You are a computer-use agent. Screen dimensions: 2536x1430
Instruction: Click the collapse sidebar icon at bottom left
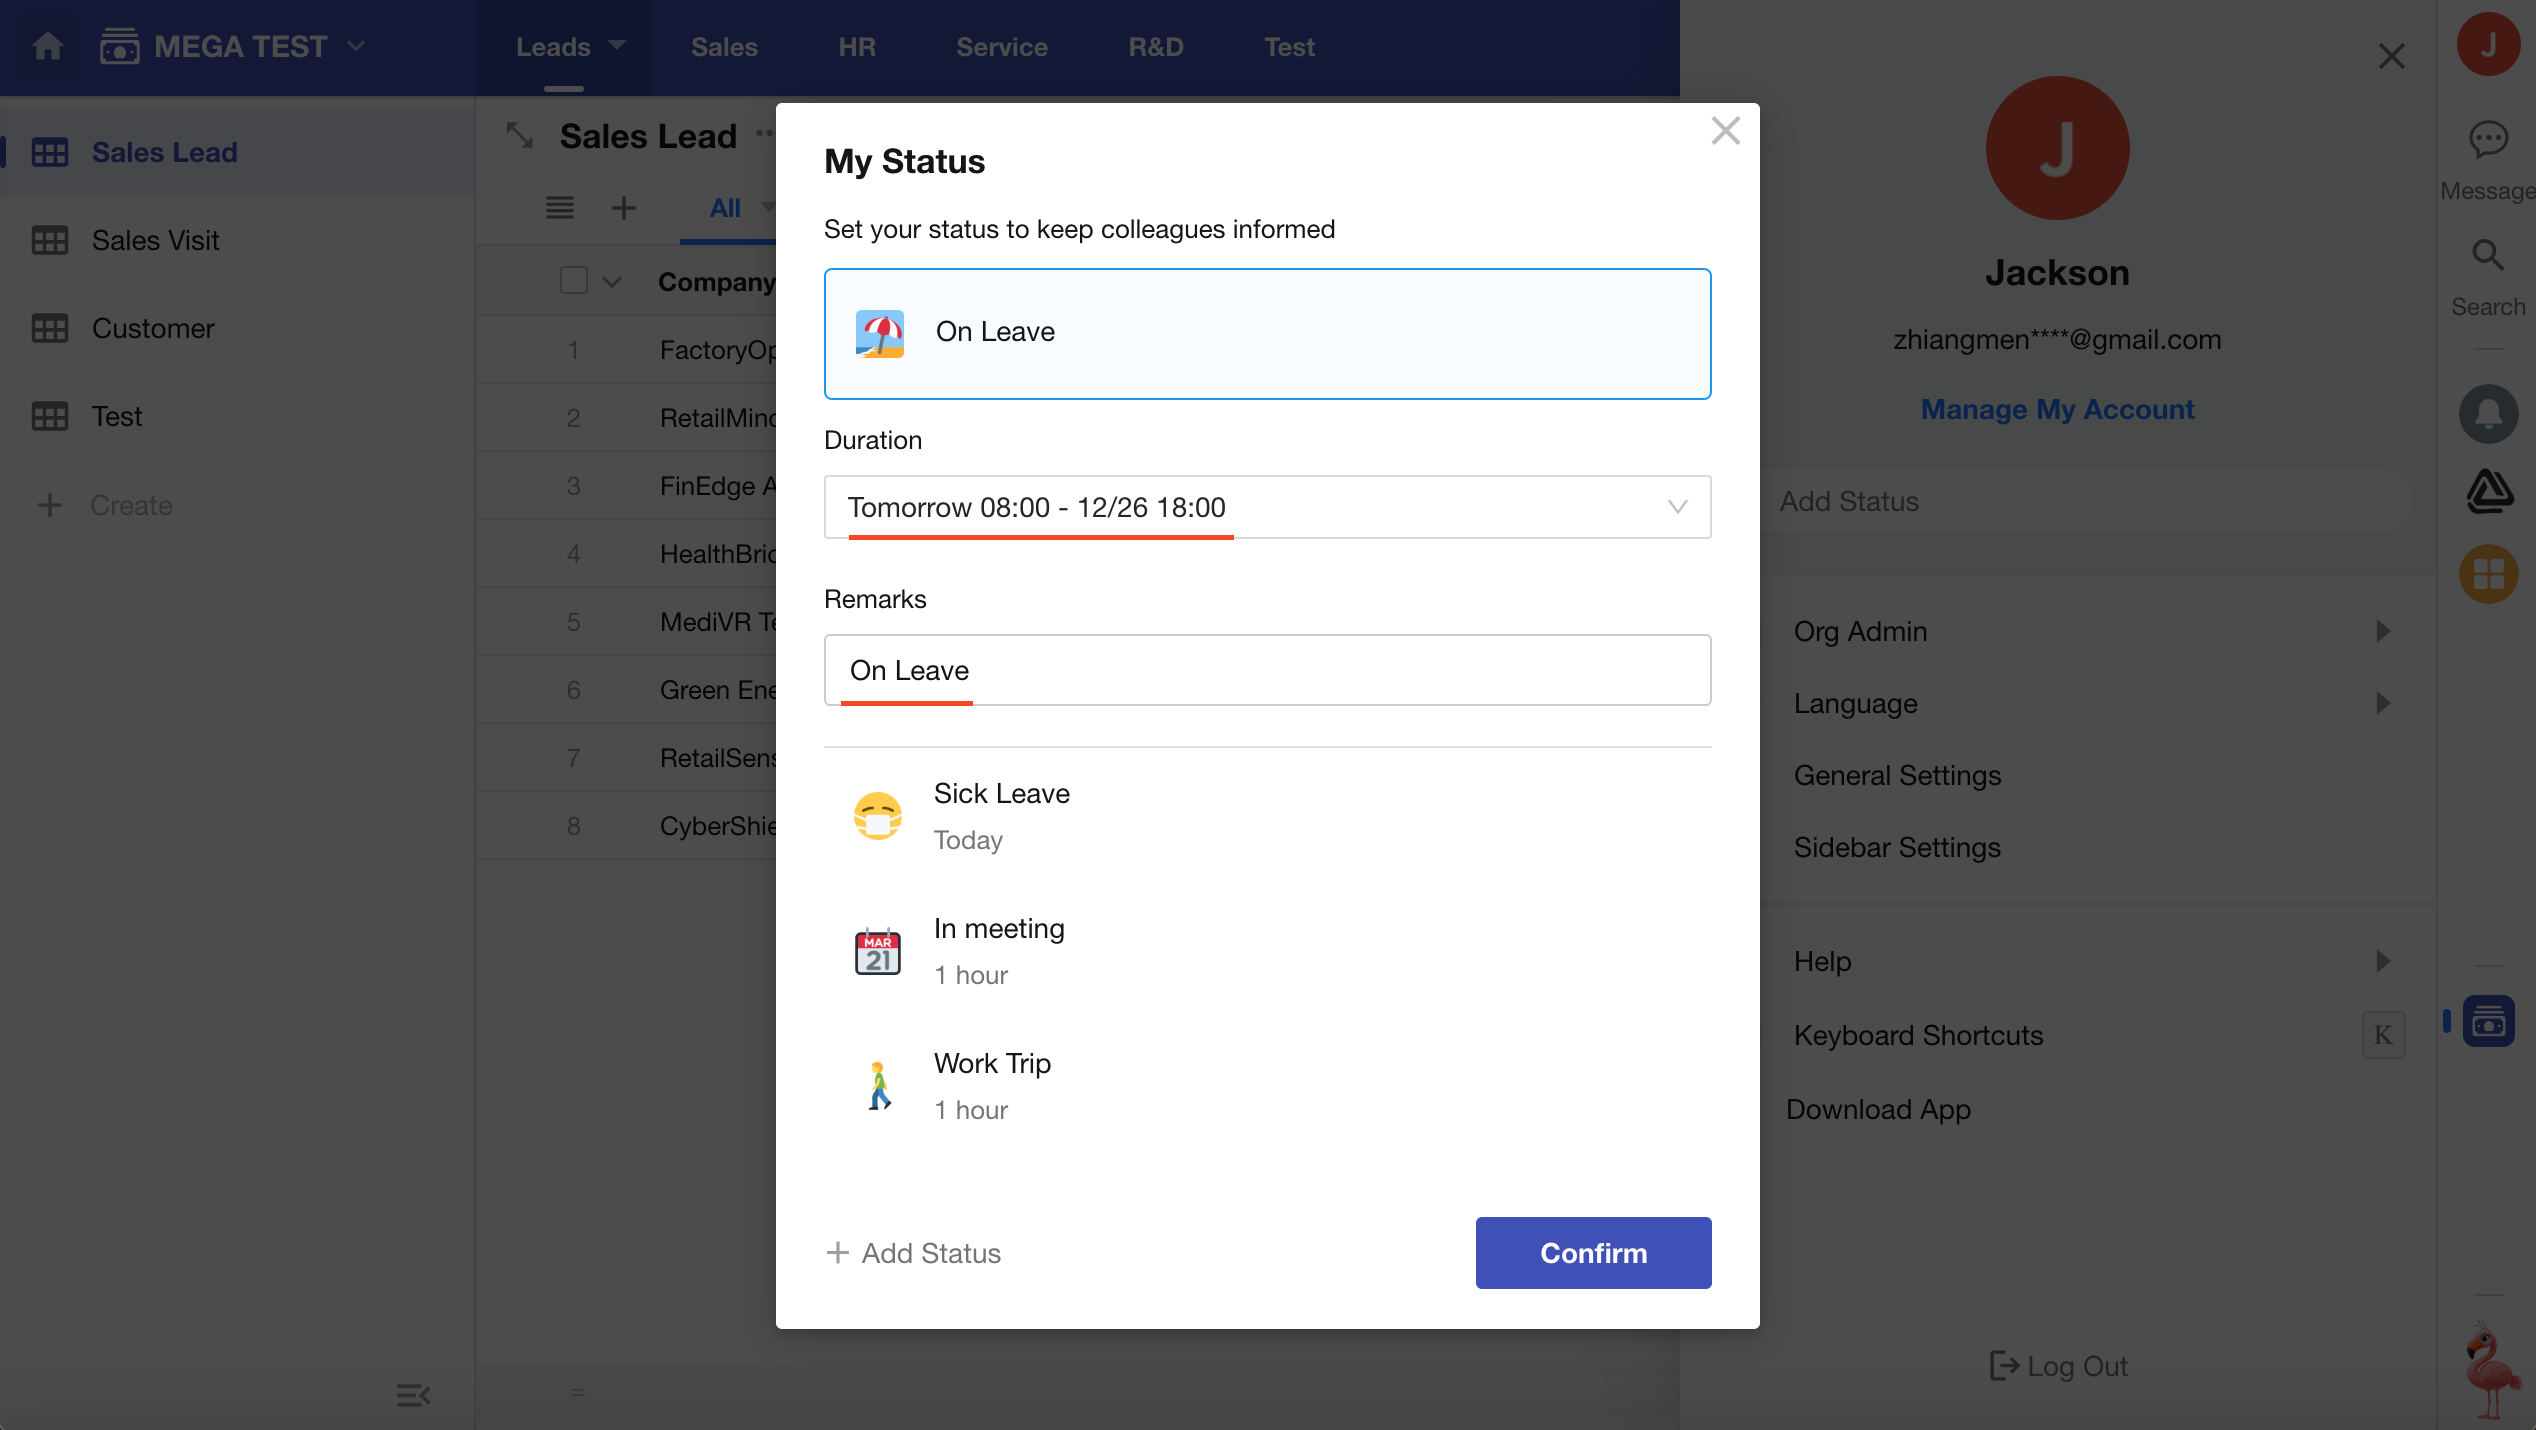click(x=413, y=1395)
